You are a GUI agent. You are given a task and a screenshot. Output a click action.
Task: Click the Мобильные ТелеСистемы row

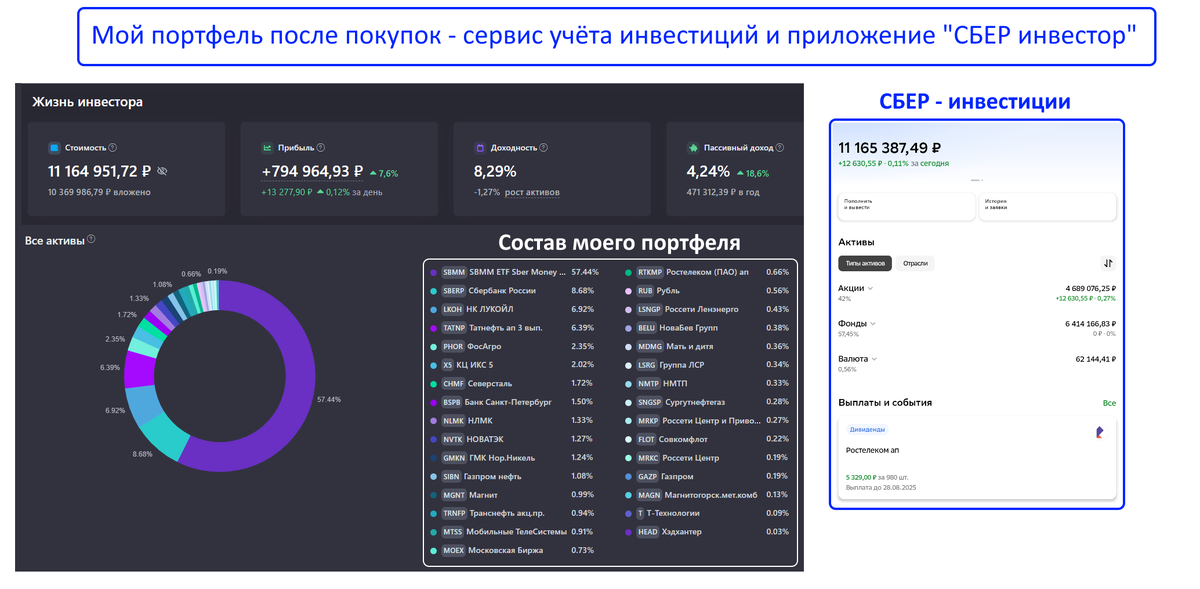513,532
